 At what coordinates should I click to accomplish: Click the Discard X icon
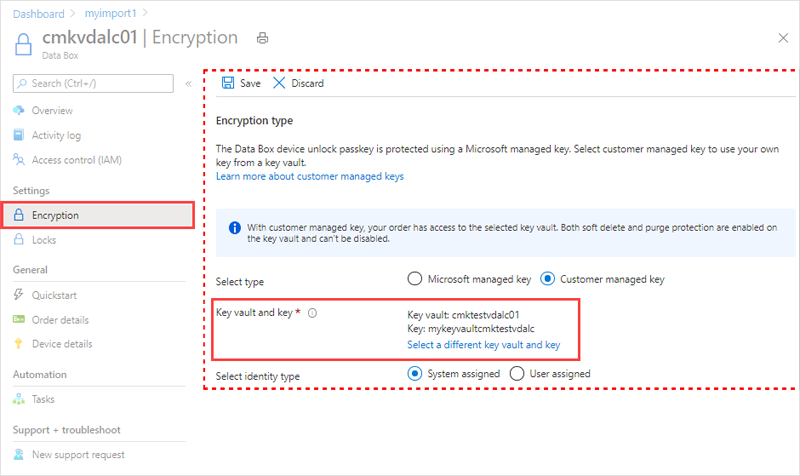279,83
